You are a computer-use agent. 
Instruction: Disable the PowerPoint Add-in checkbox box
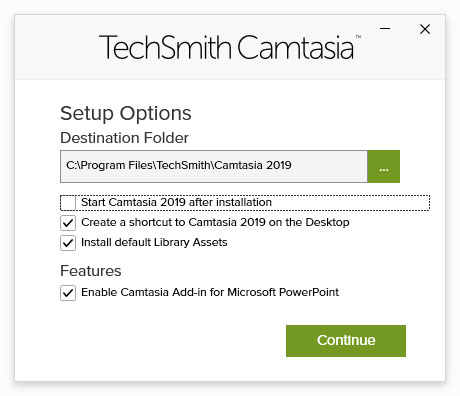pos(68,293)
